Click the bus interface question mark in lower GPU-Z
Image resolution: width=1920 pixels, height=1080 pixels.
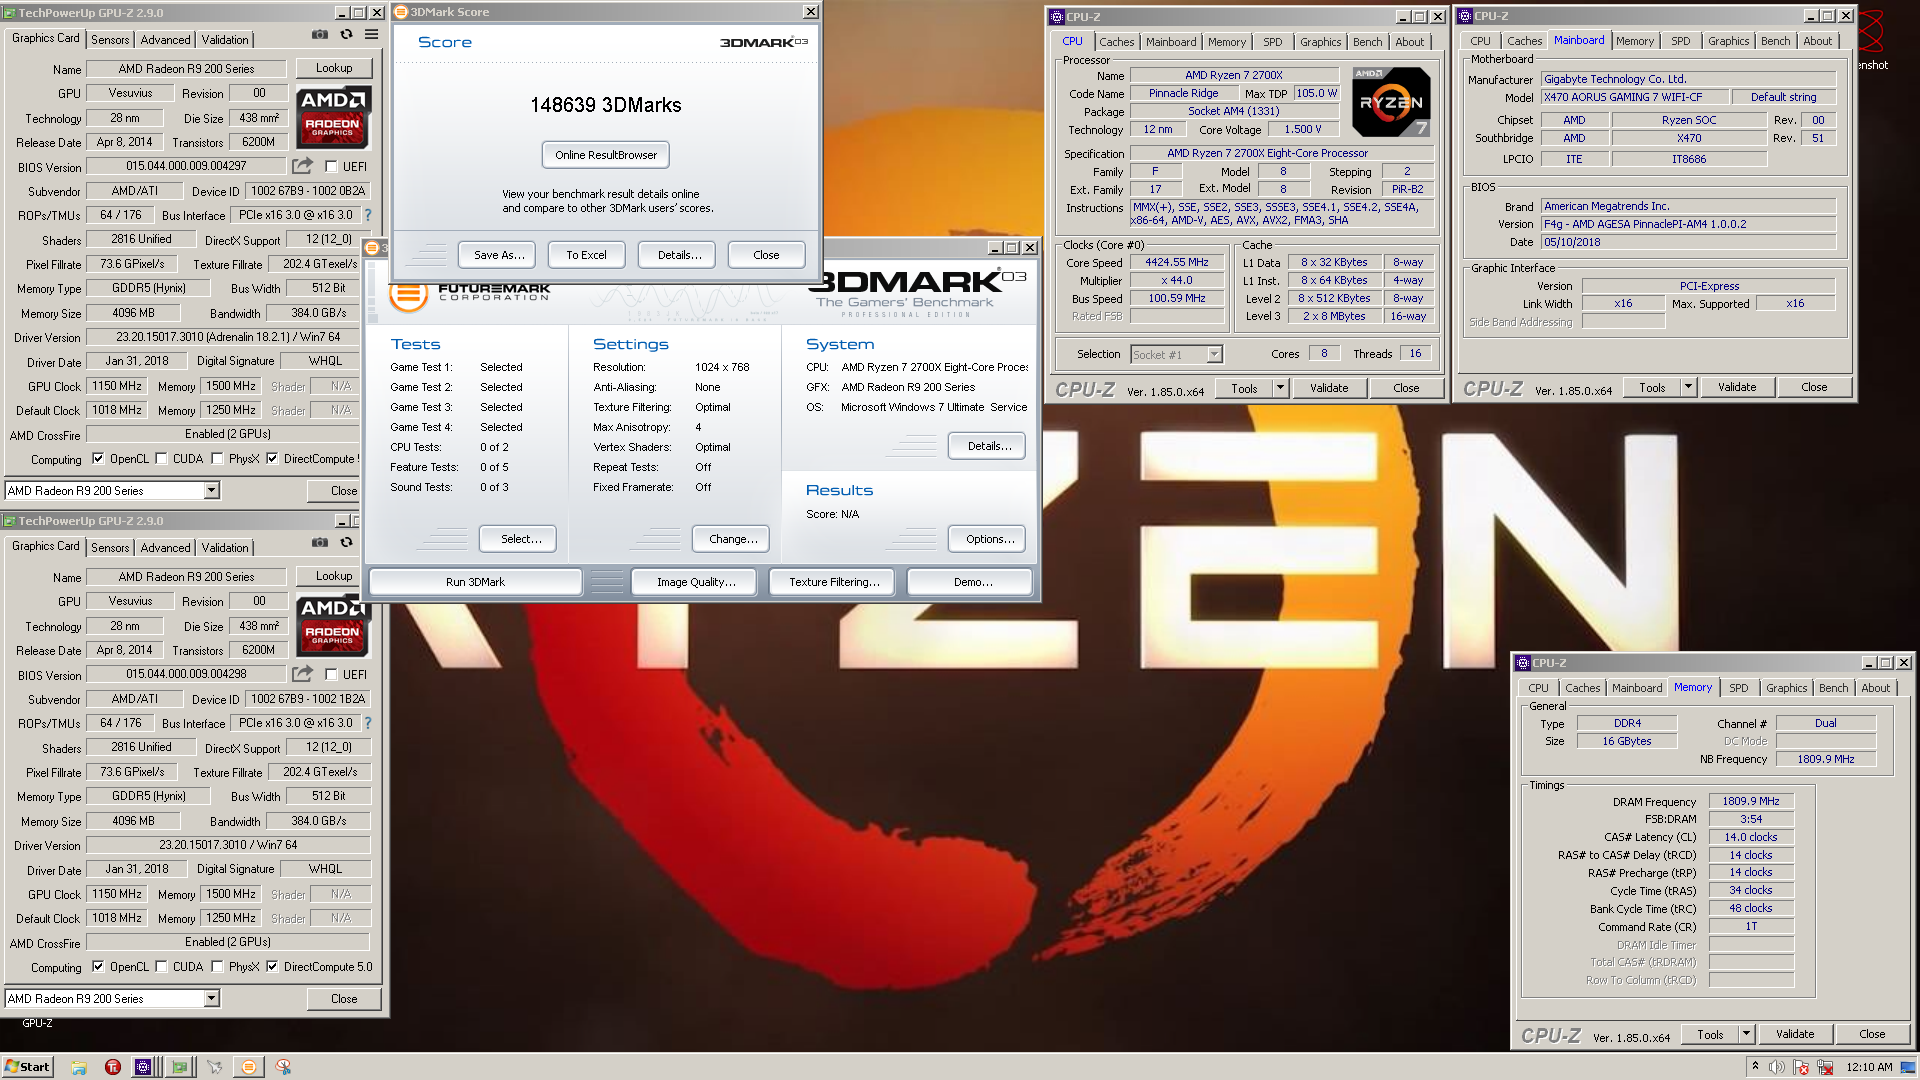click(x=367, y=723)
